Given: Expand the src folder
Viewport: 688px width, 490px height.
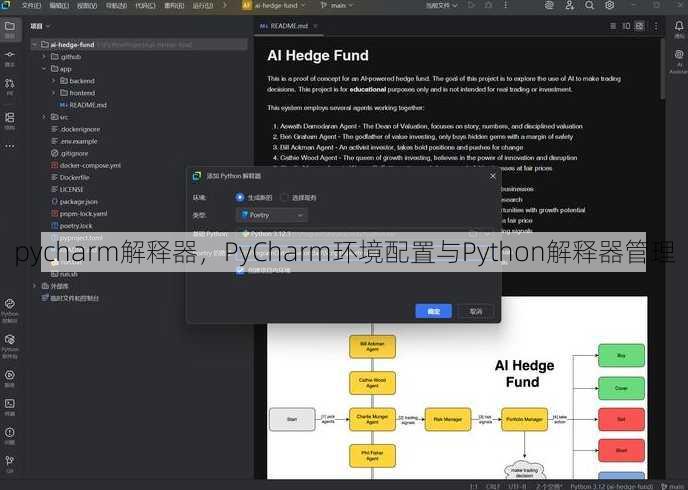Looking at the screenshot, I should pyautogui.click(x=44, y=117).
